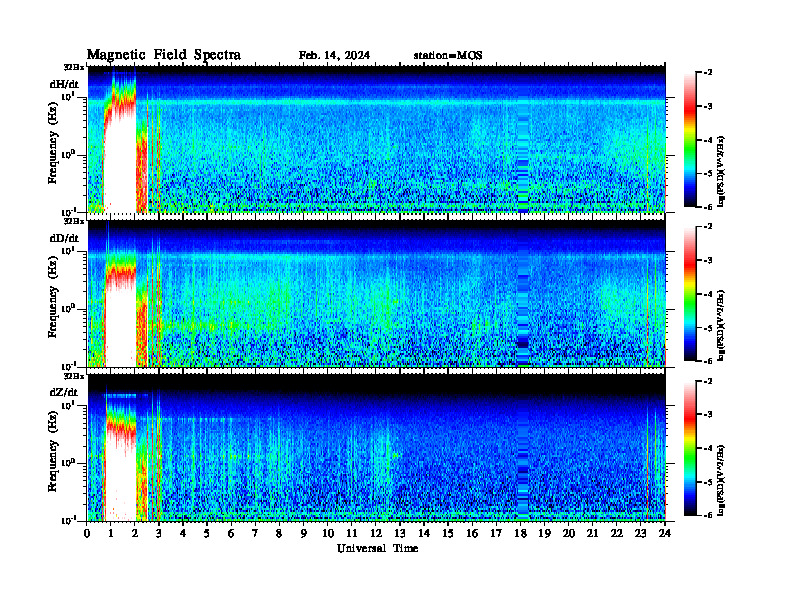Click hour "18" on the Universal Time axis

520,534
